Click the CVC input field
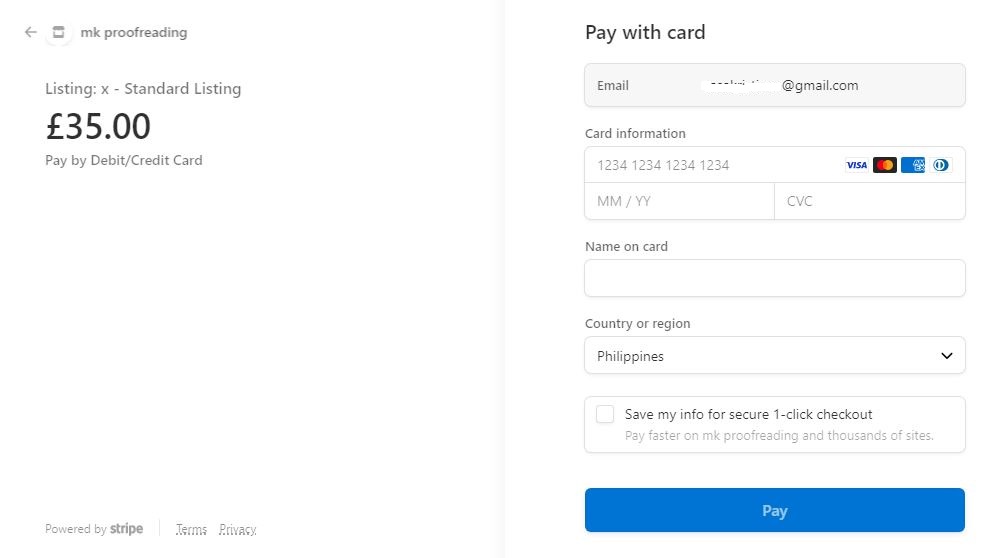This screenshot has height=558, width=995. (869, 201)
